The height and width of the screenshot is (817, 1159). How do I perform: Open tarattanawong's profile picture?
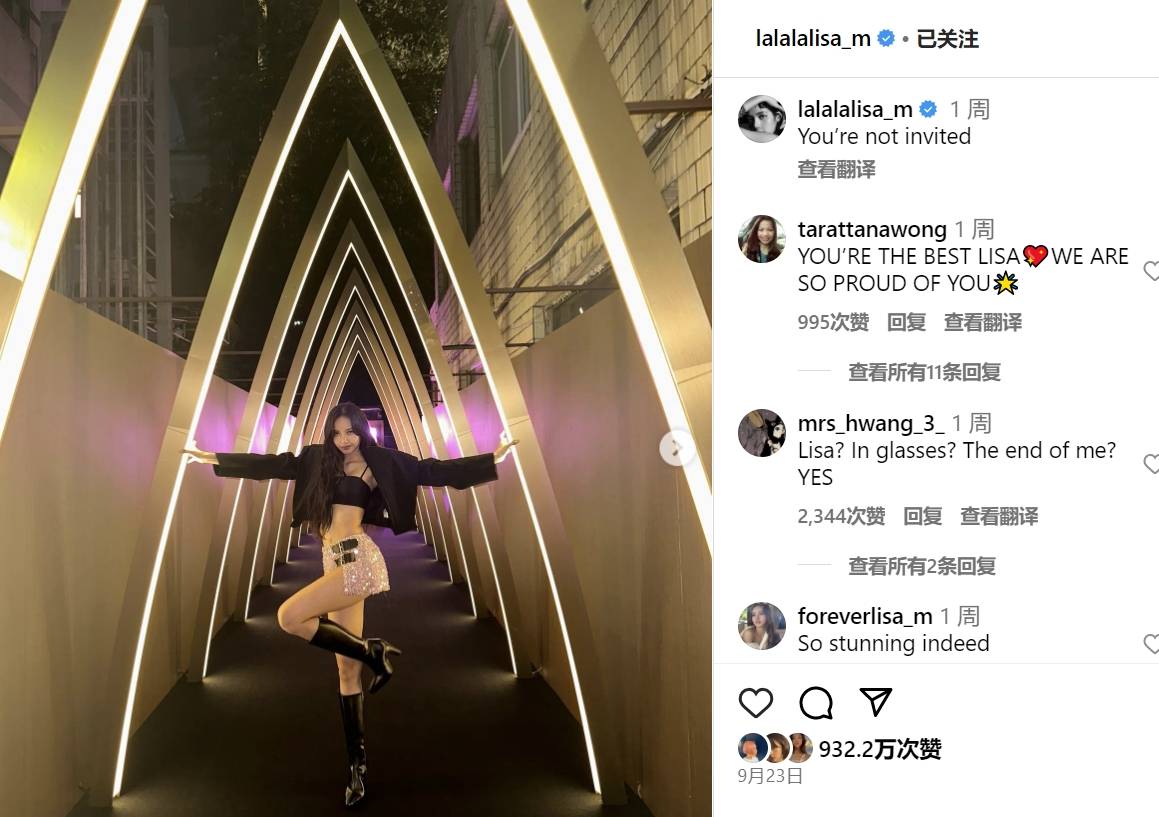[x=762, y=239]
